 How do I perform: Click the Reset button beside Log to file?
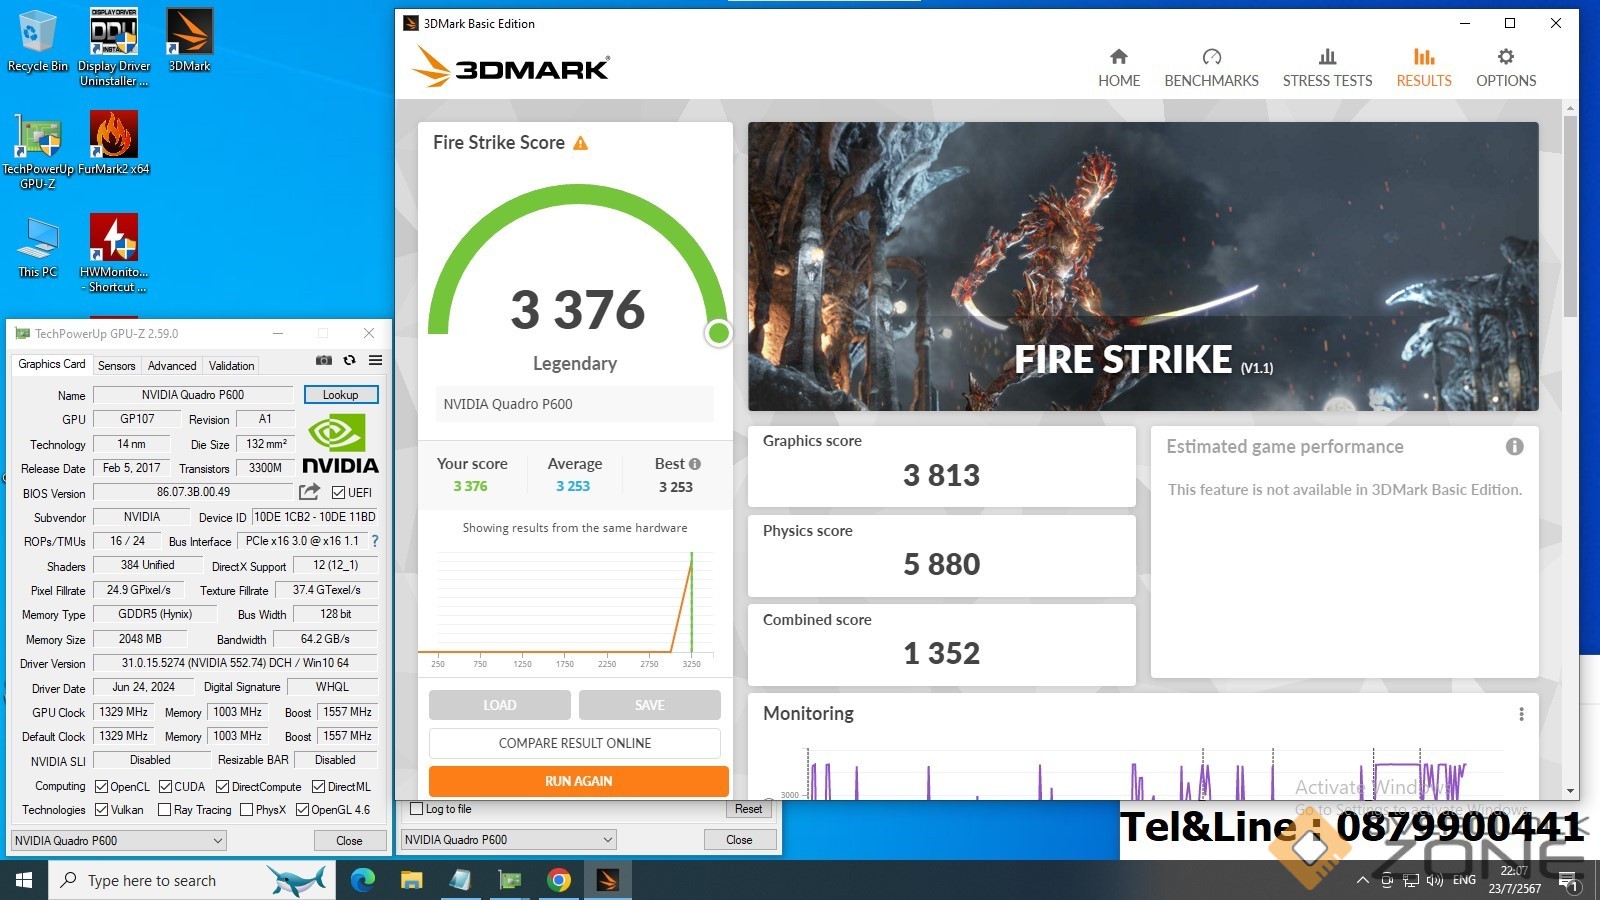click(x=749, y=809)
